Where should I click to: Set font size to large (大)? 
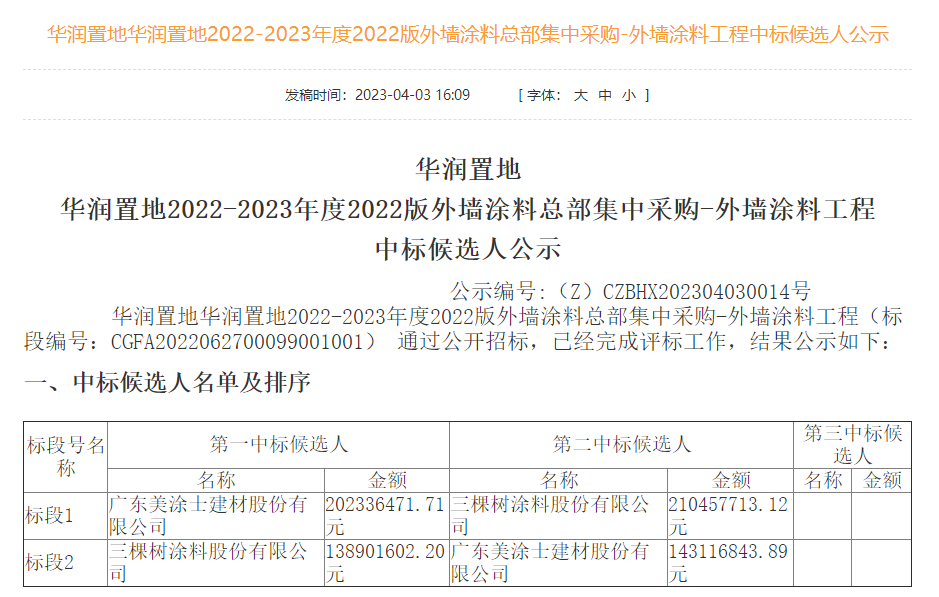[x=580, y=95]
